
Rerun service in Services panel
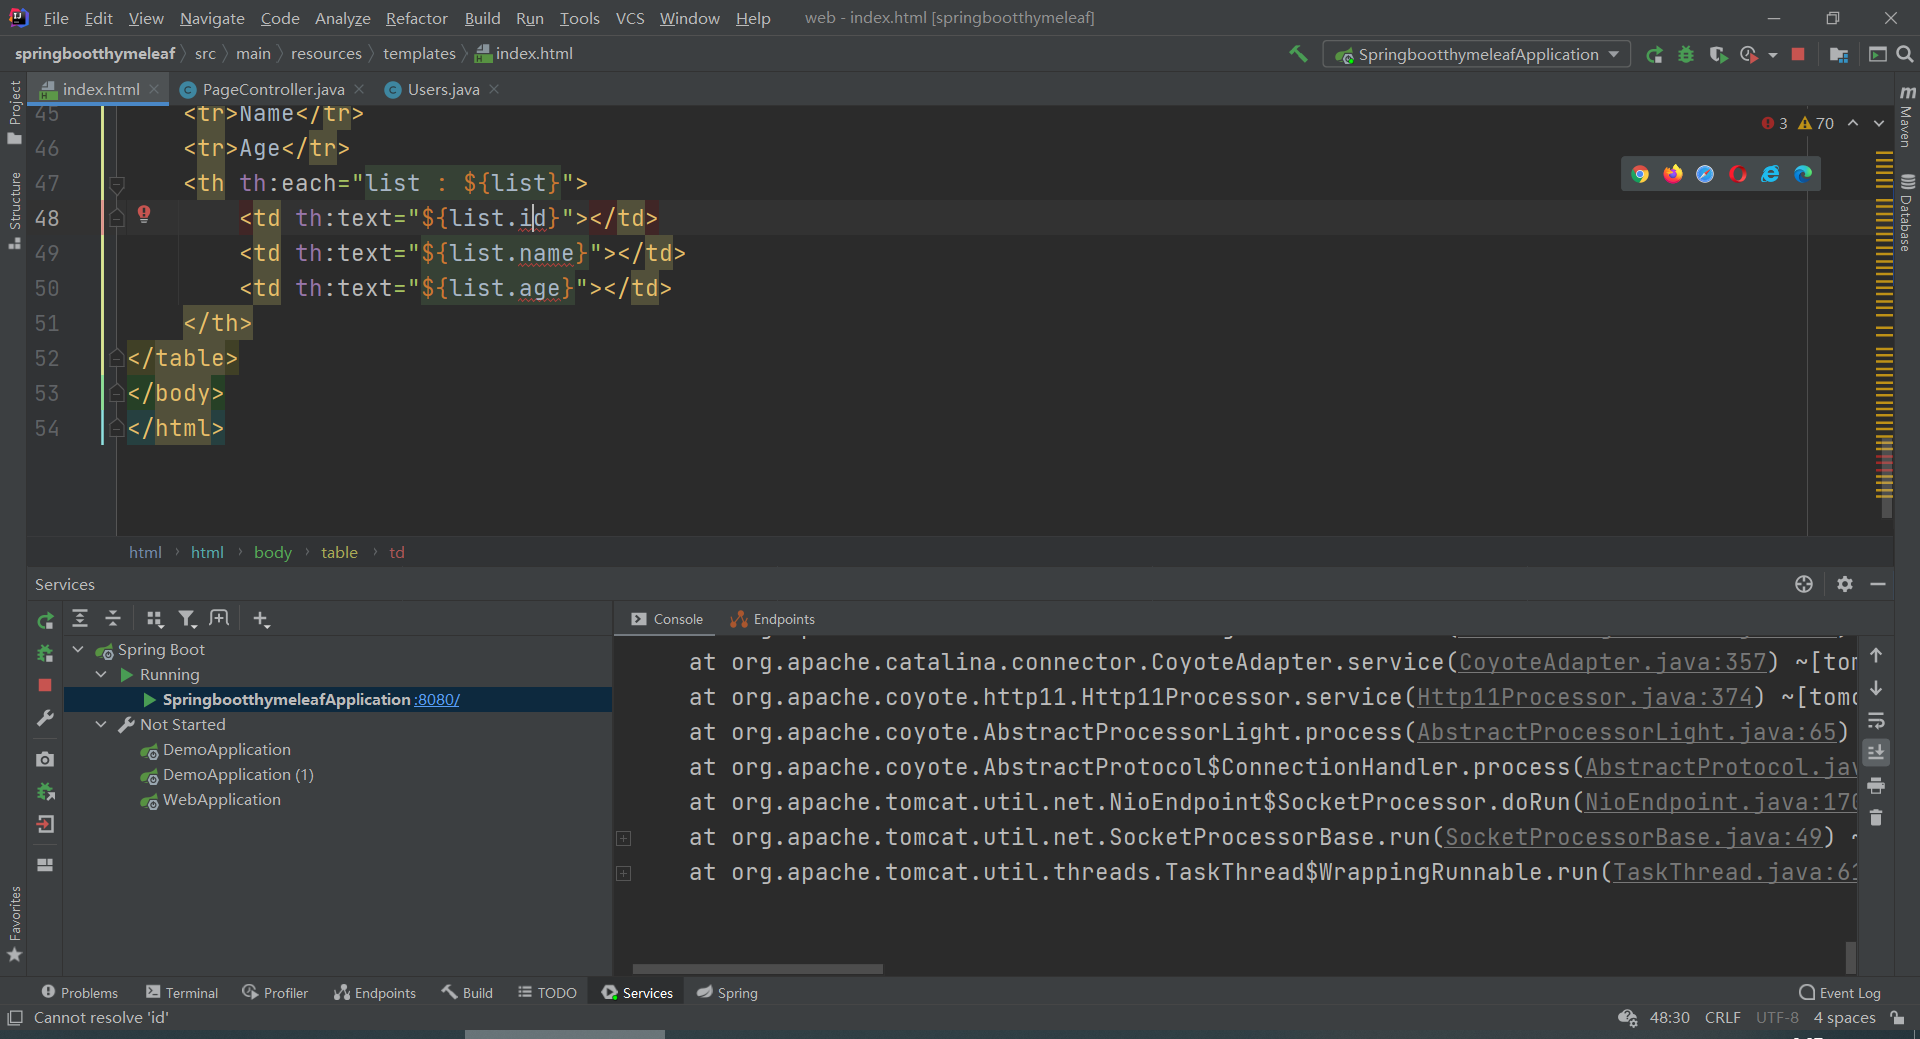point(45,621)
